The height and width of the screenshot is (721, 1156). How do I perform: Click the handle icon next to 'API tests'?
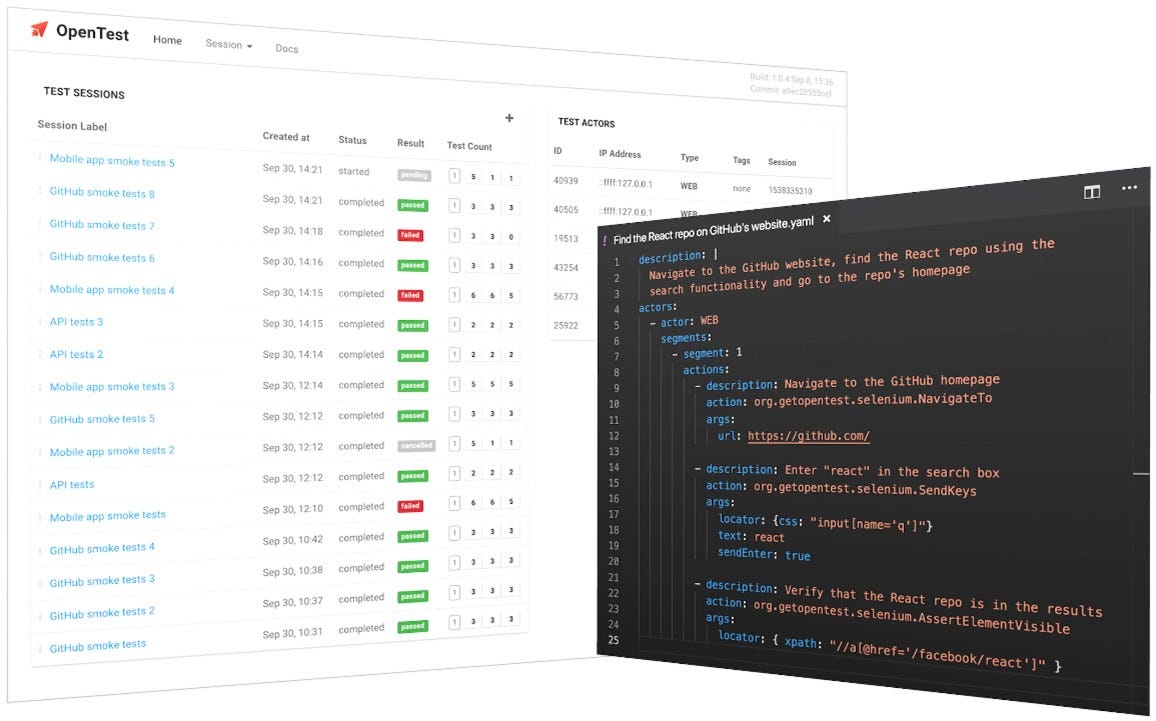click(40, 484)
